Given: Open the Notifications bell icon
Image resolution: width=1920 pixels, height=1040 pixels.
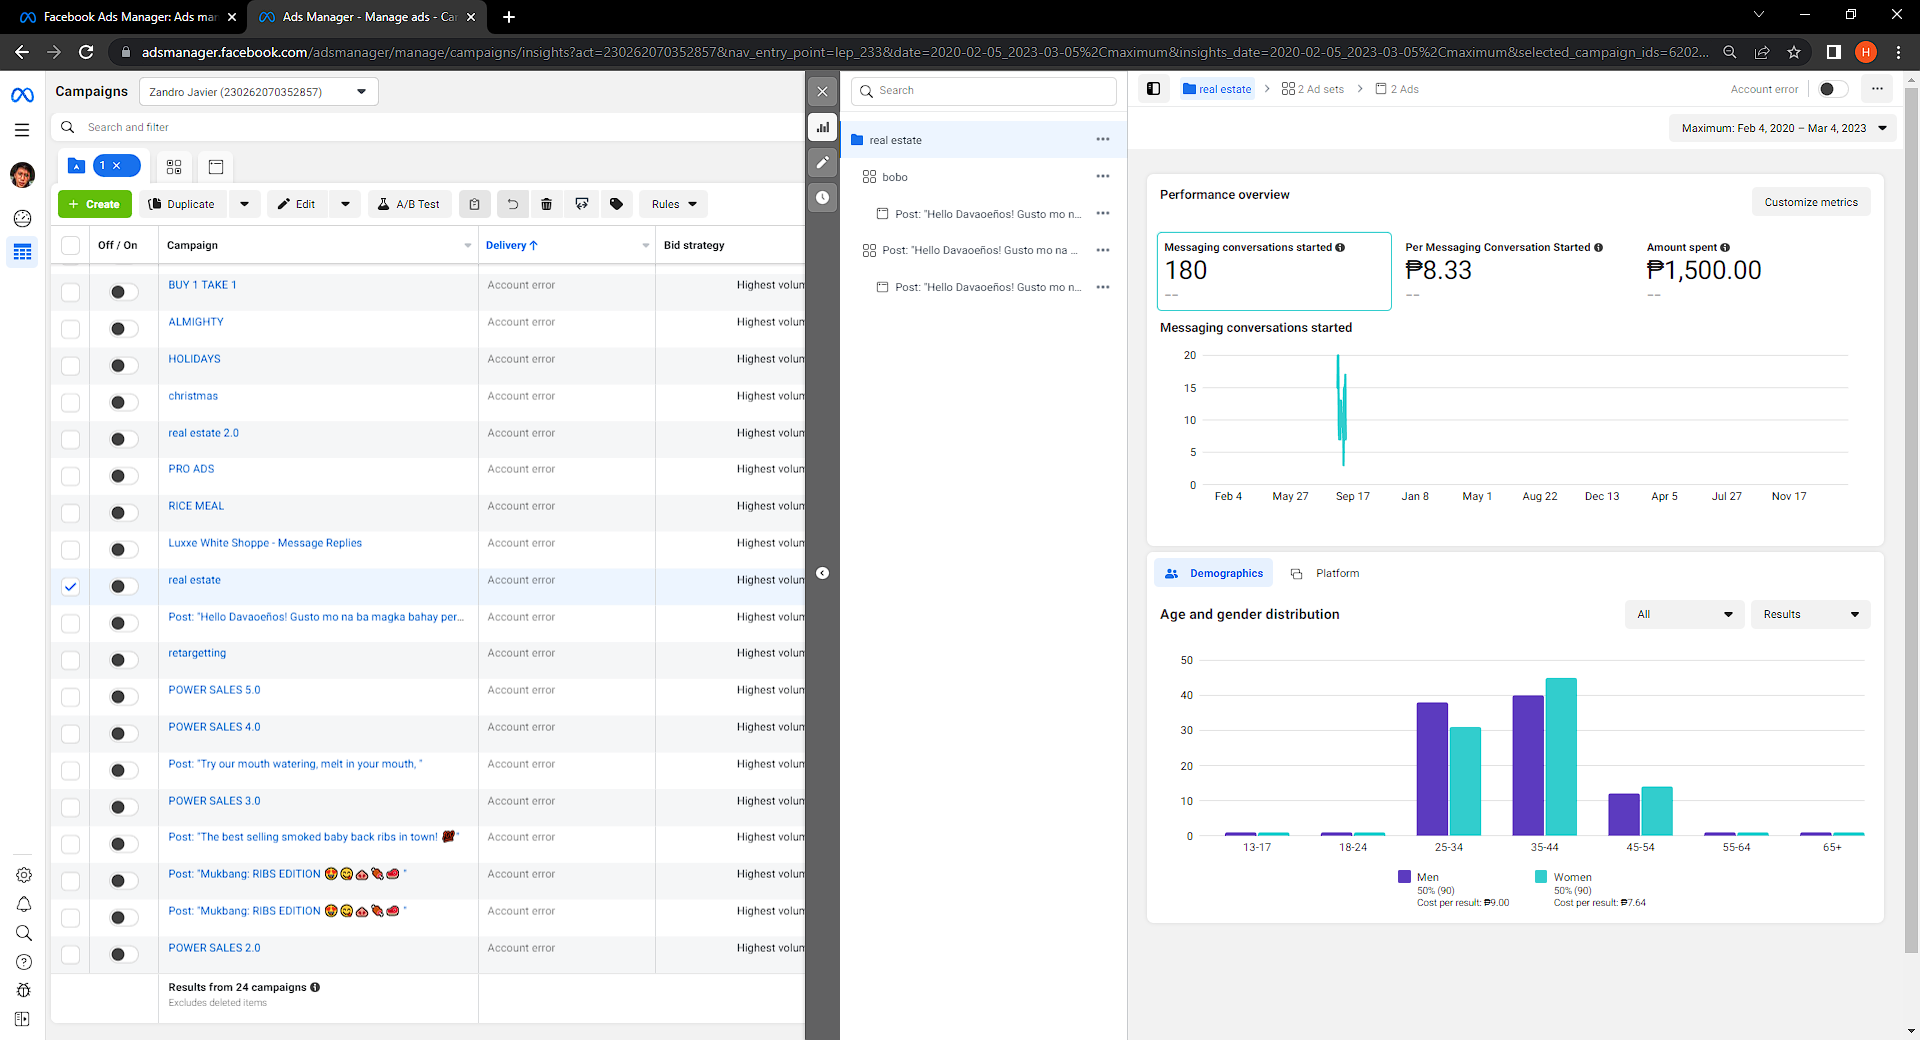Looking at the screenshot, I should [x=24, y=904].
